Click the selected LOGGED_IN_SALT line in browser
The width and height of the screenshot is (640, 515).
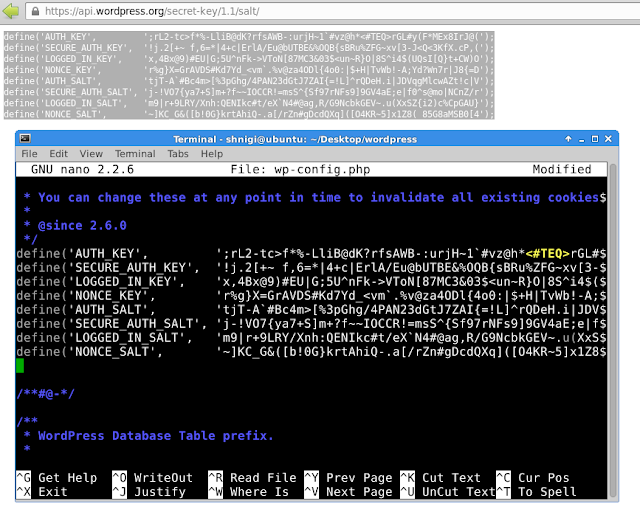click(x=249, y=103)
